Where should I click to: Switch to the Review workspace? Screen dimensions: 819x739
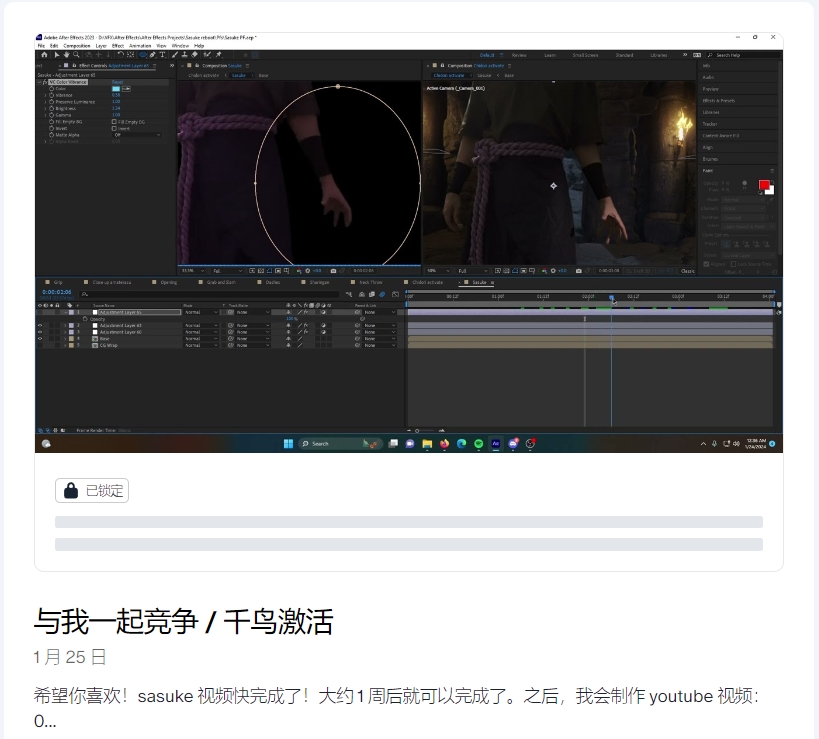click(519, 55)
